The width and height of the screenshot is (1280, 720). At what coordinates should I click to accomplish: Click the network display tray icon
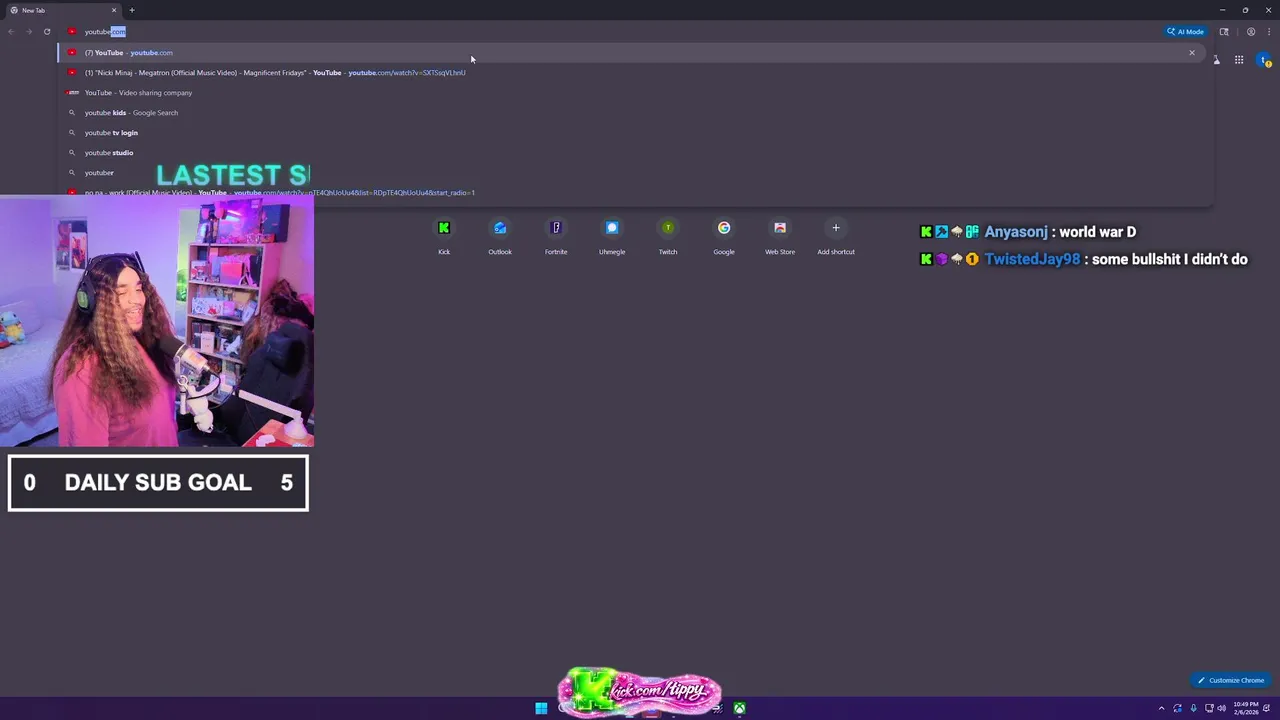pos(1209,708)
